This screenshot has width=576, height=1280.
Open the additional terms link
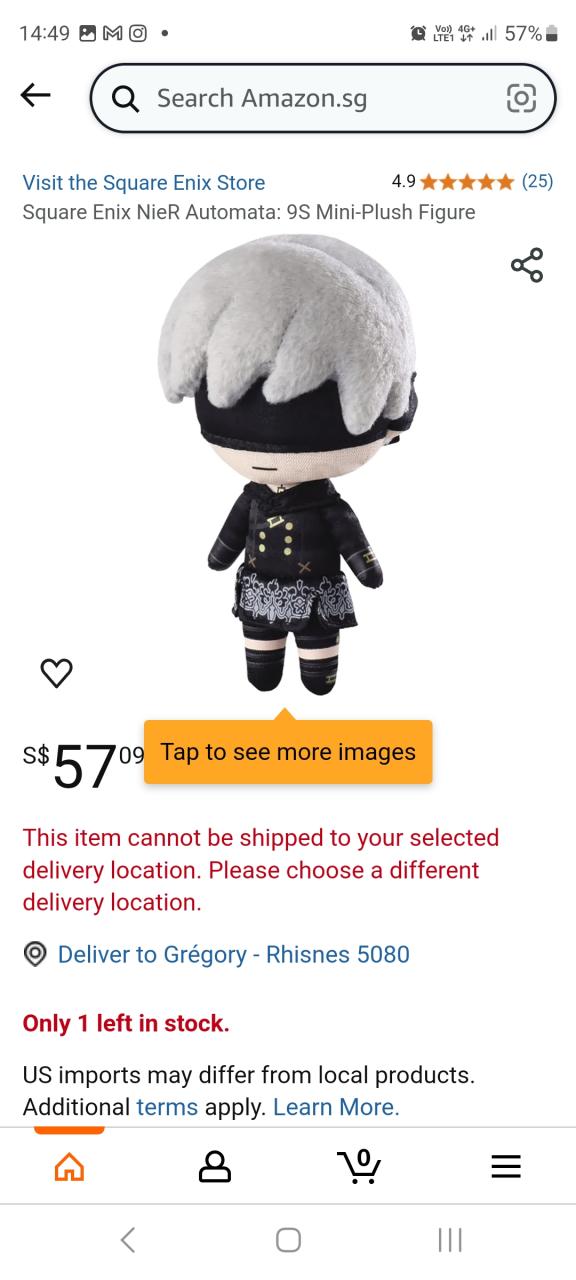[167, 1107]
